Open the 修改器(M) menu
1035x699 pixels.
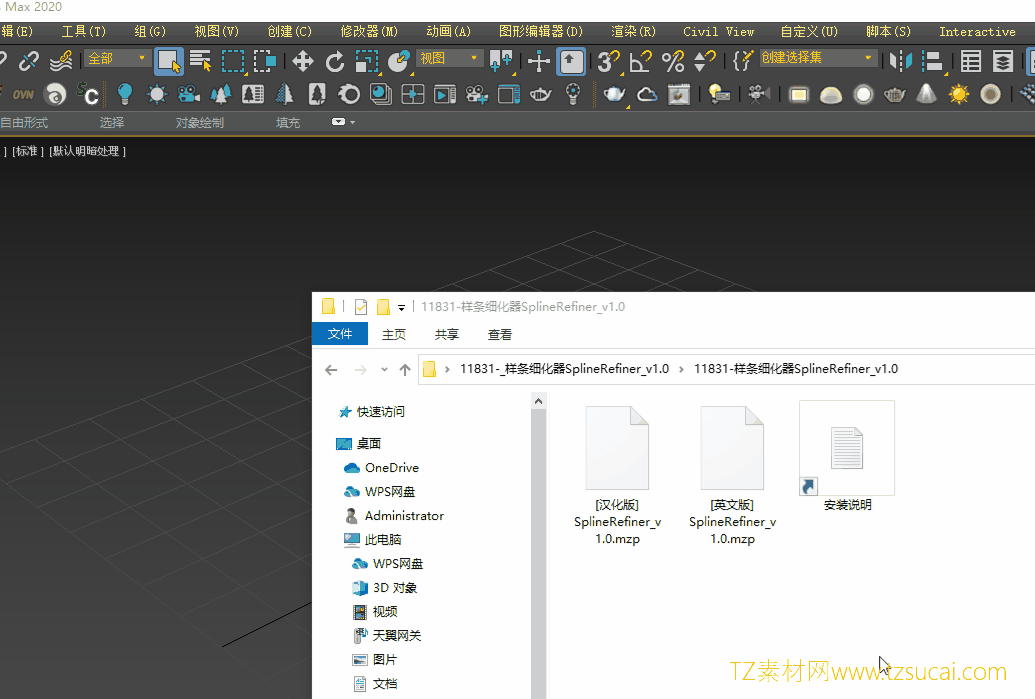click(369, 31)
